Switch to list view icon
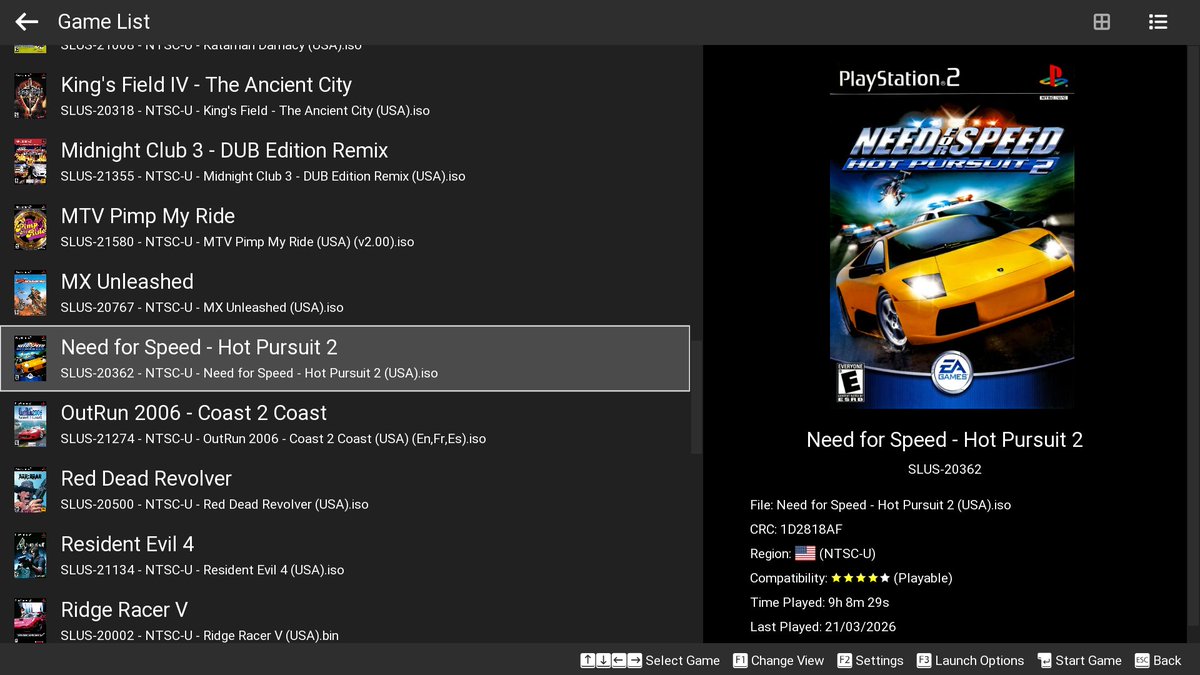1200x675 pixels. pos(1158,21)
